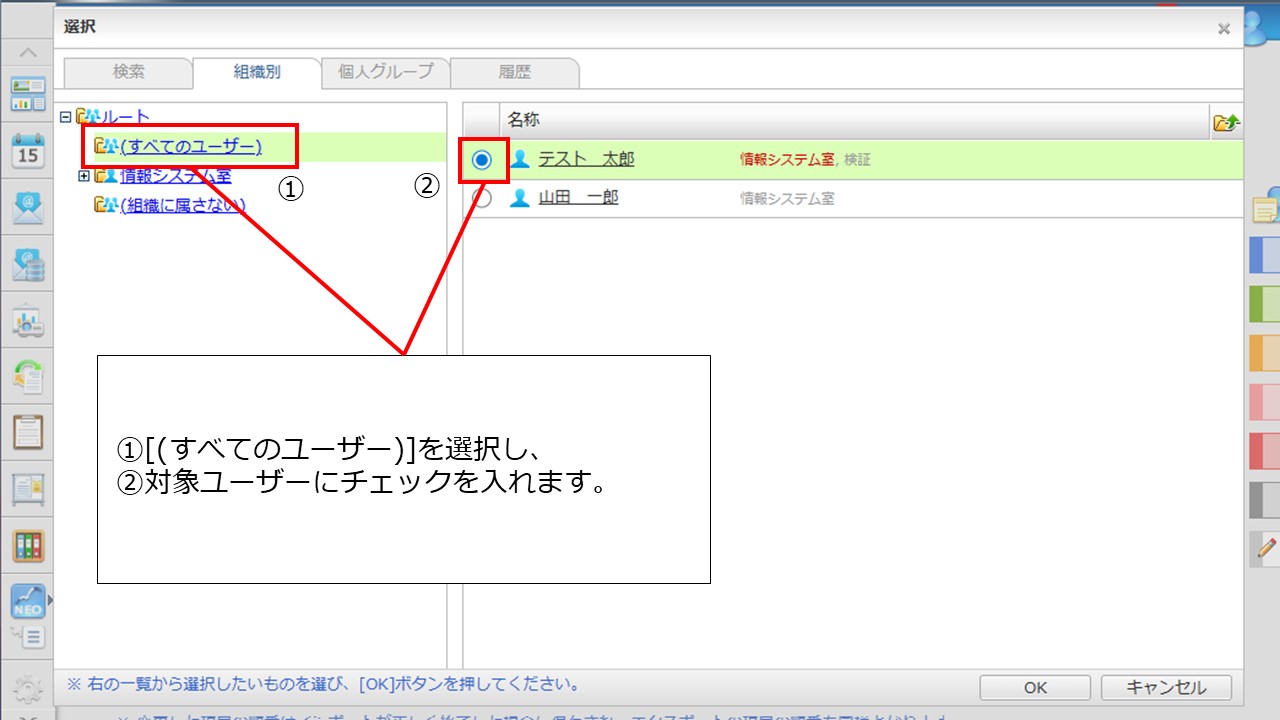Image resolution: width=1280 pixels, height=720 pixels.
Task: Open the calendar icon showing 15
Action: [x=28, y=151]
